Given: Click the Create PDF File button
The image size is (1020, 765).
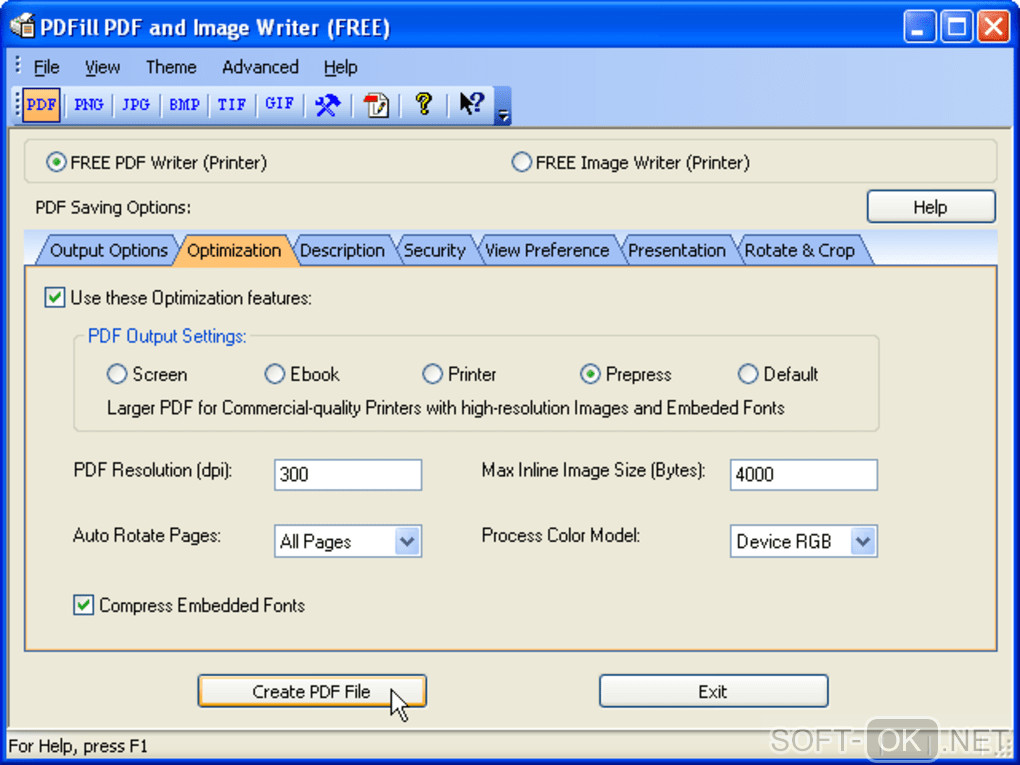Looking at the screenshot, I should (312, 691).
